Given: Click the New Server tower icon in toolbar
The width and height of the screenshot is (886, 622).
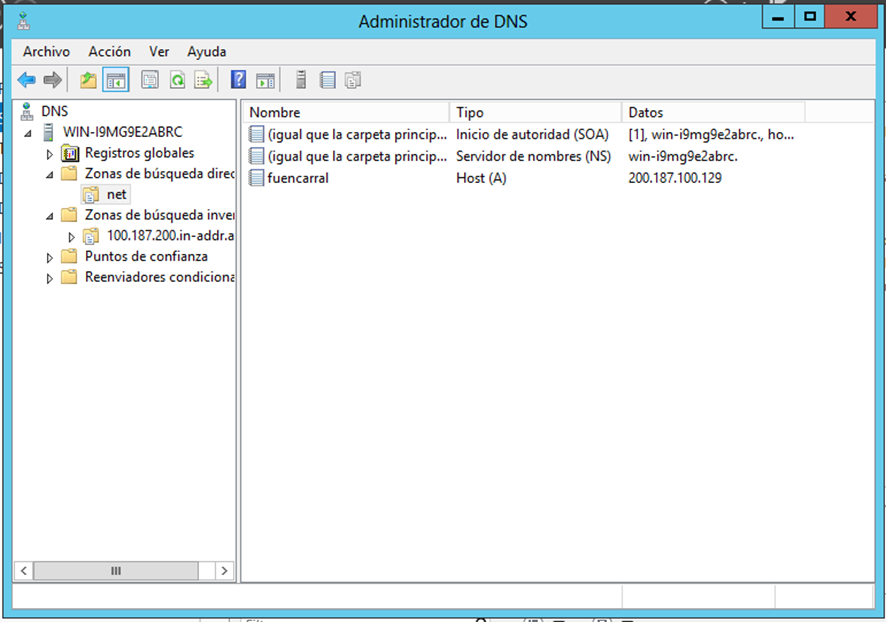Looking at the screenshot, I should (300, 80).
